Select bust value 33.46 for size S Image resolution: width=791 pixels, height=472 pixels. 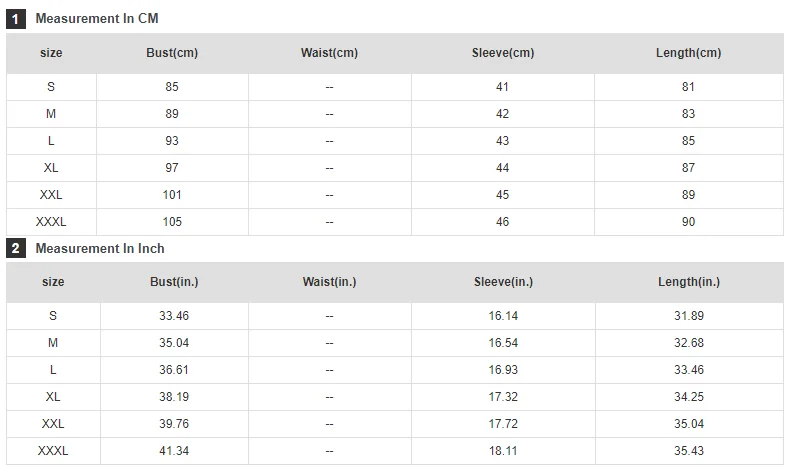(x=174, y=316)
